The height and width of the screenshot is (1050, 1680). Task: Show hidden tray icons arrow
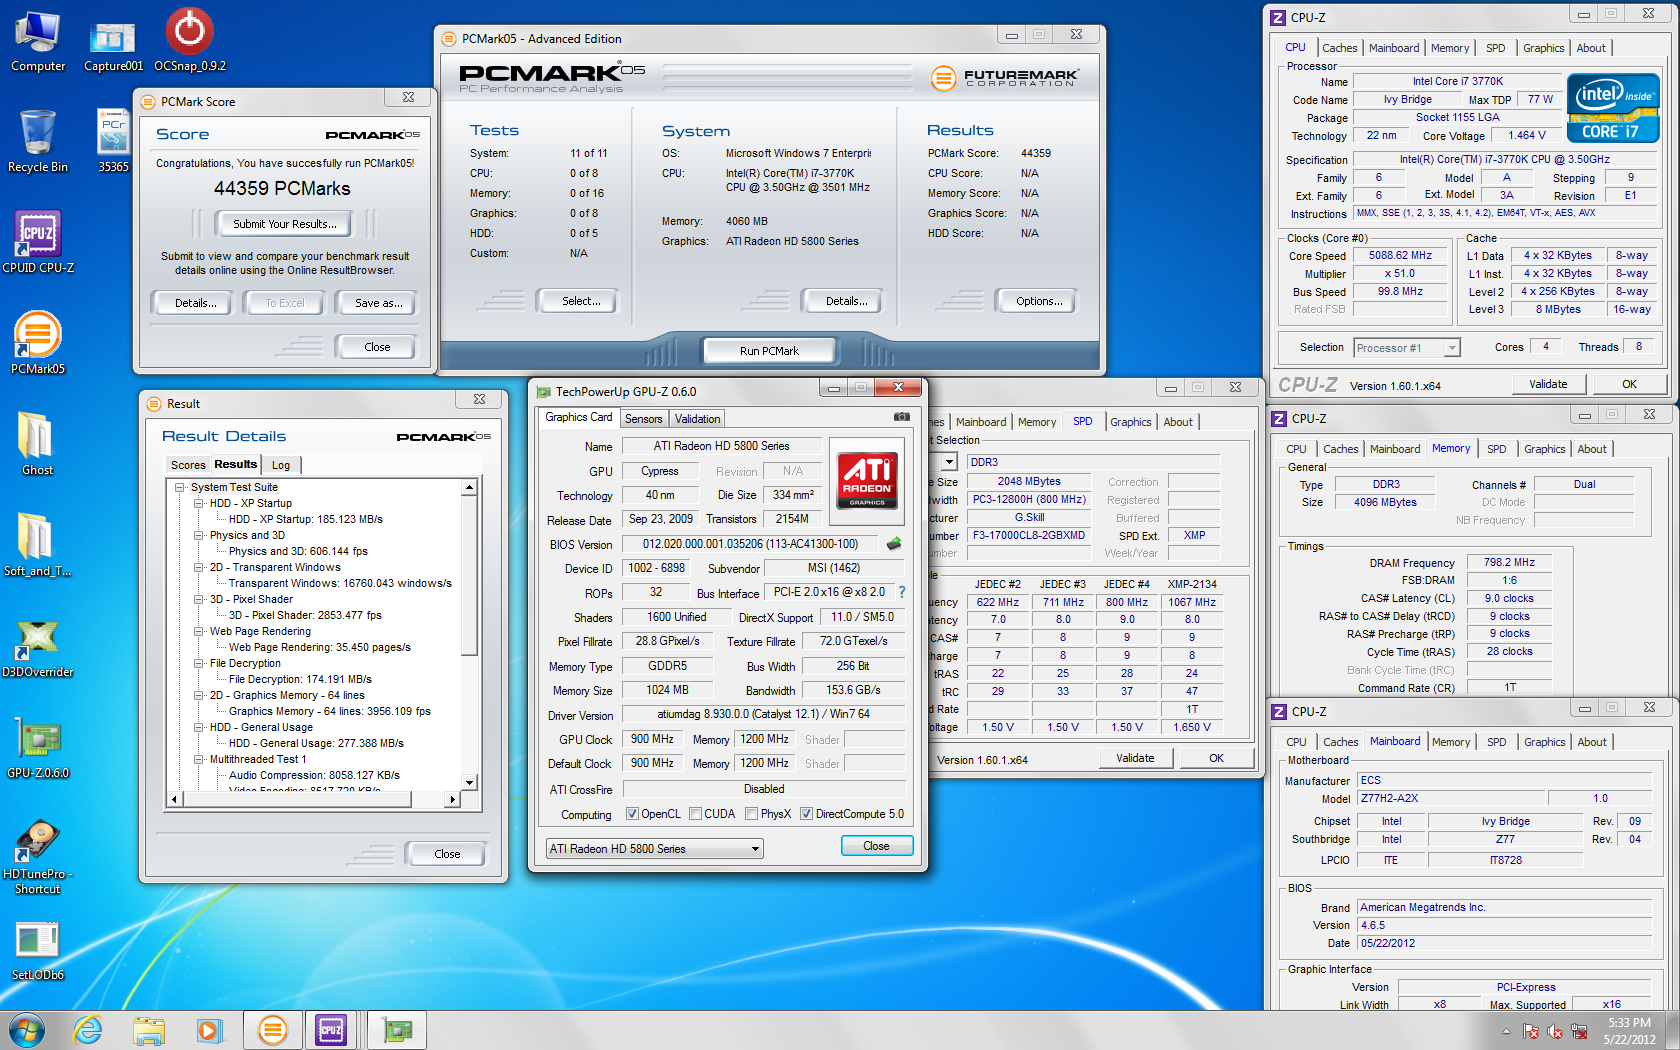coord(1506,1031)
